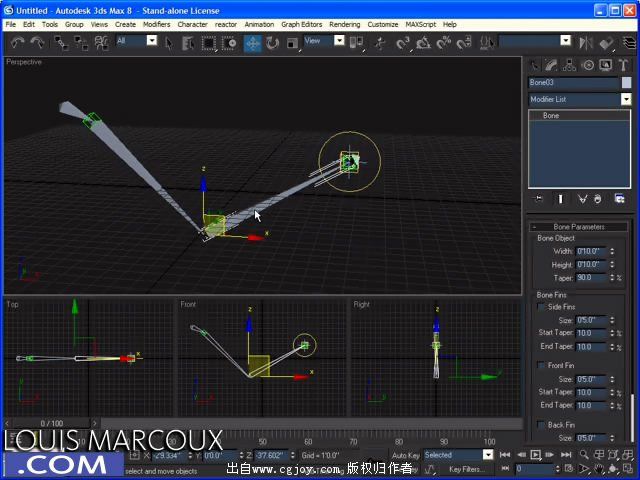This screenshot has height=480, width=640.
Task: Toggle the Auto Key button
Action: point(405,455)
